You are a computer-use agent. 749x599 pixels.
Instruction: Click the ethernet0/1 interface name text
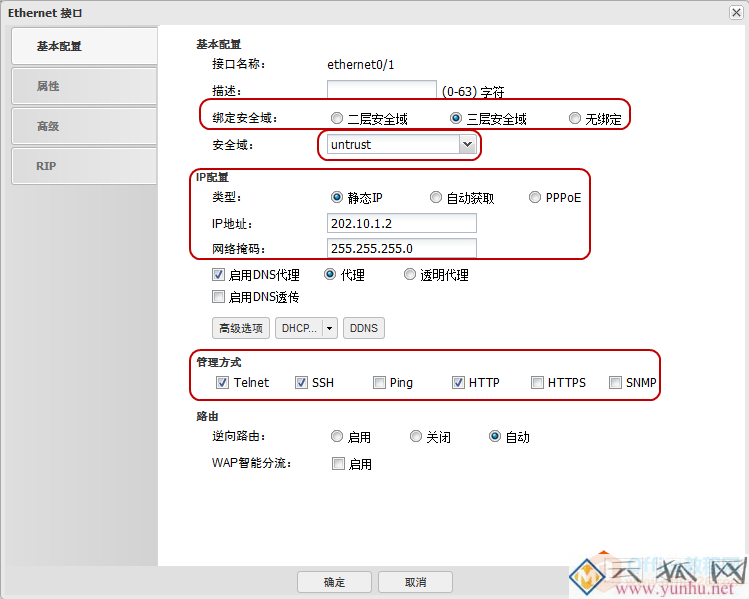click(x=361, y=64)
